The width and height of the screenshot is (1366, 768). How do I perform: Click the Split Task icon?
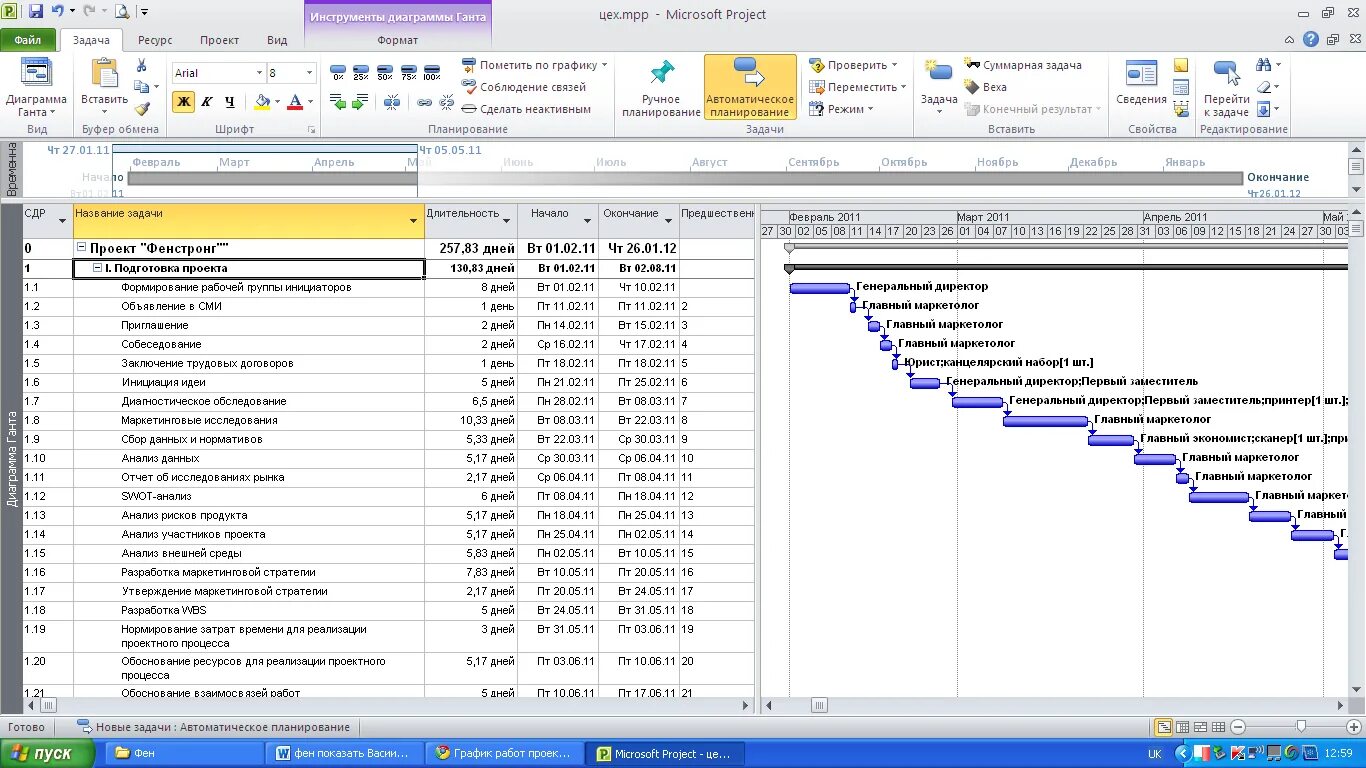coord(392,102)
